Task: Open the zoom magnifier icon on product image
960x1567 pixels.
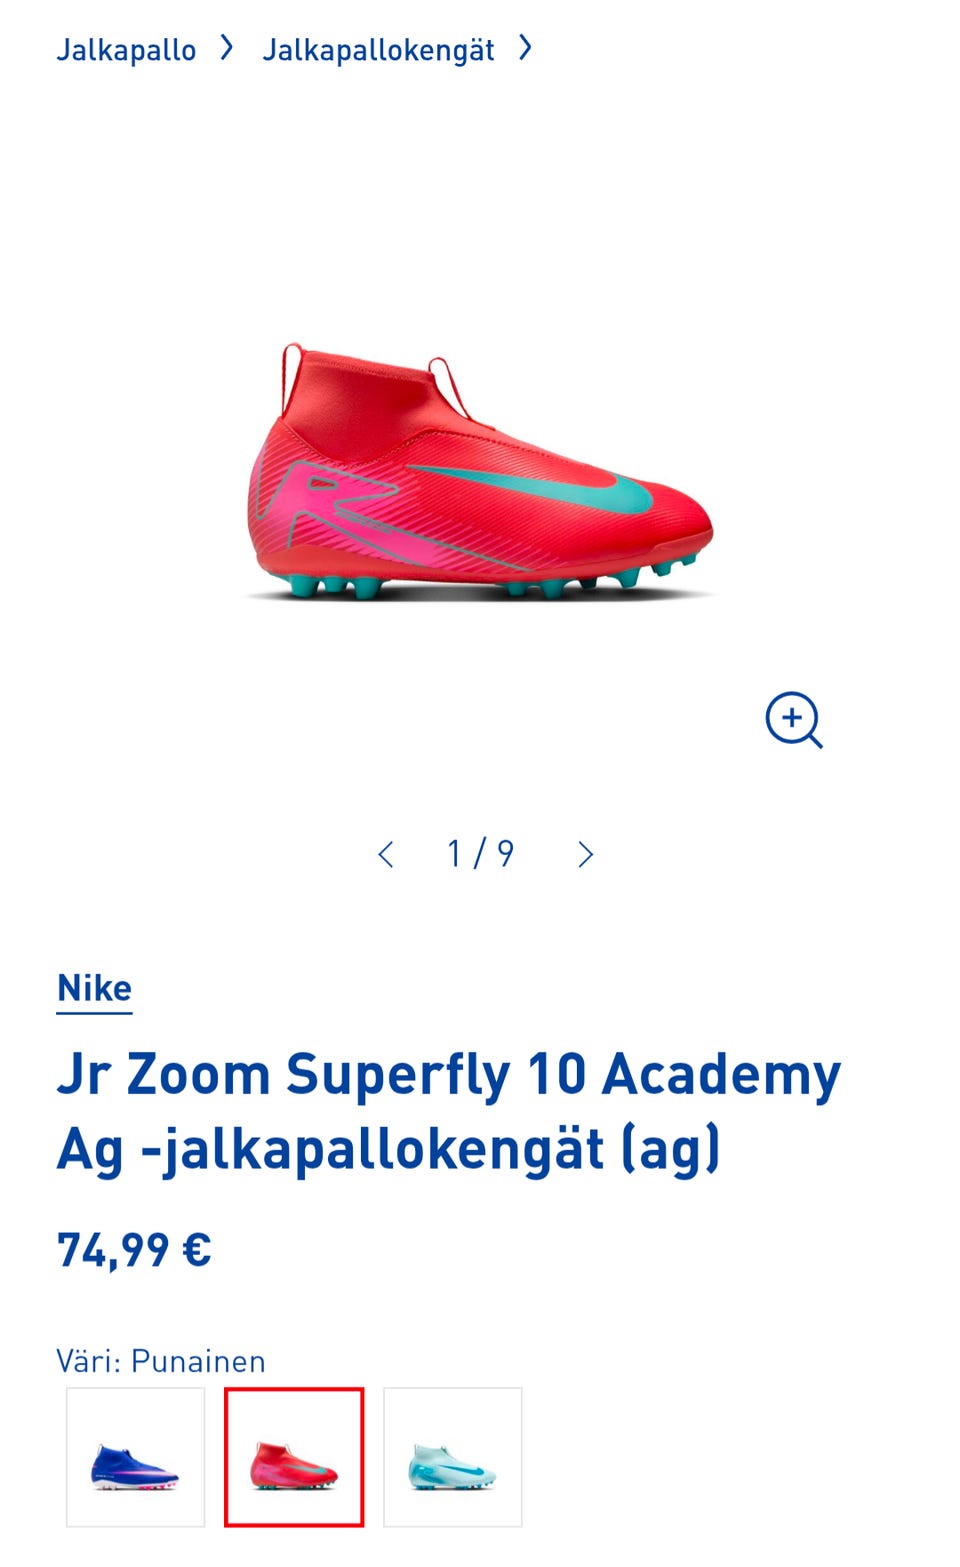Action: tap(794, 720)
